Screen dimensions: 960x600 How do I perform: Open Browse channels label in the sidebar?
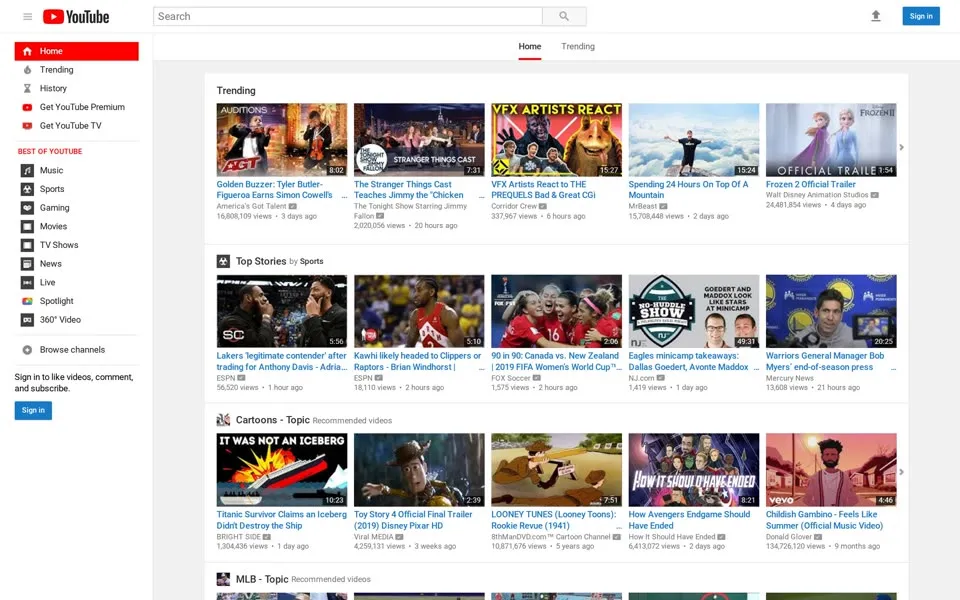72,350
